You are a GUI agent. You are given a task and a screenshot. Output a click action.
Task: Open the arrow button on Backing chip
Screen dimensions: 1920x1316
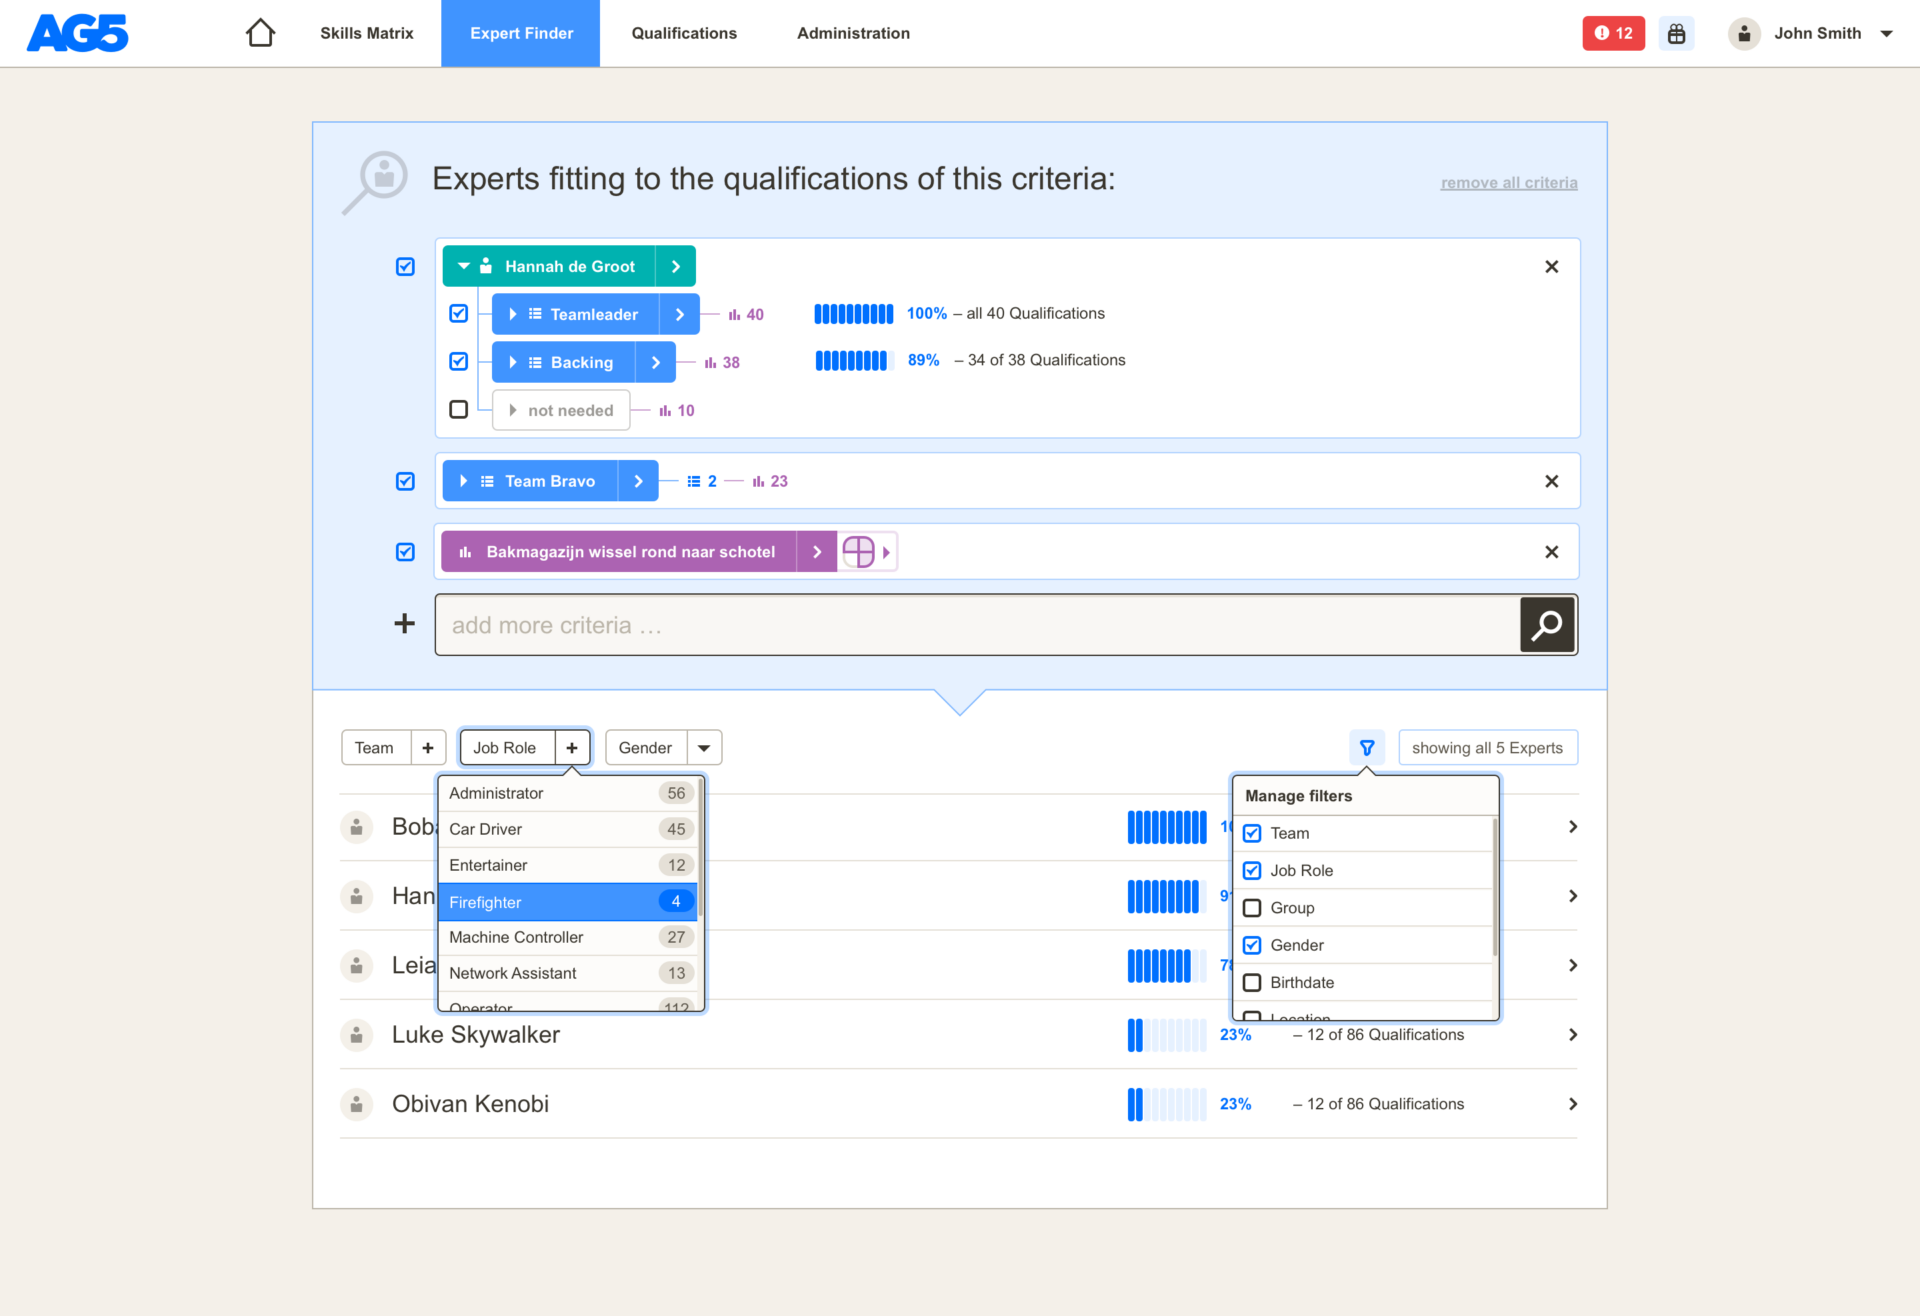(x=656, y=362)
